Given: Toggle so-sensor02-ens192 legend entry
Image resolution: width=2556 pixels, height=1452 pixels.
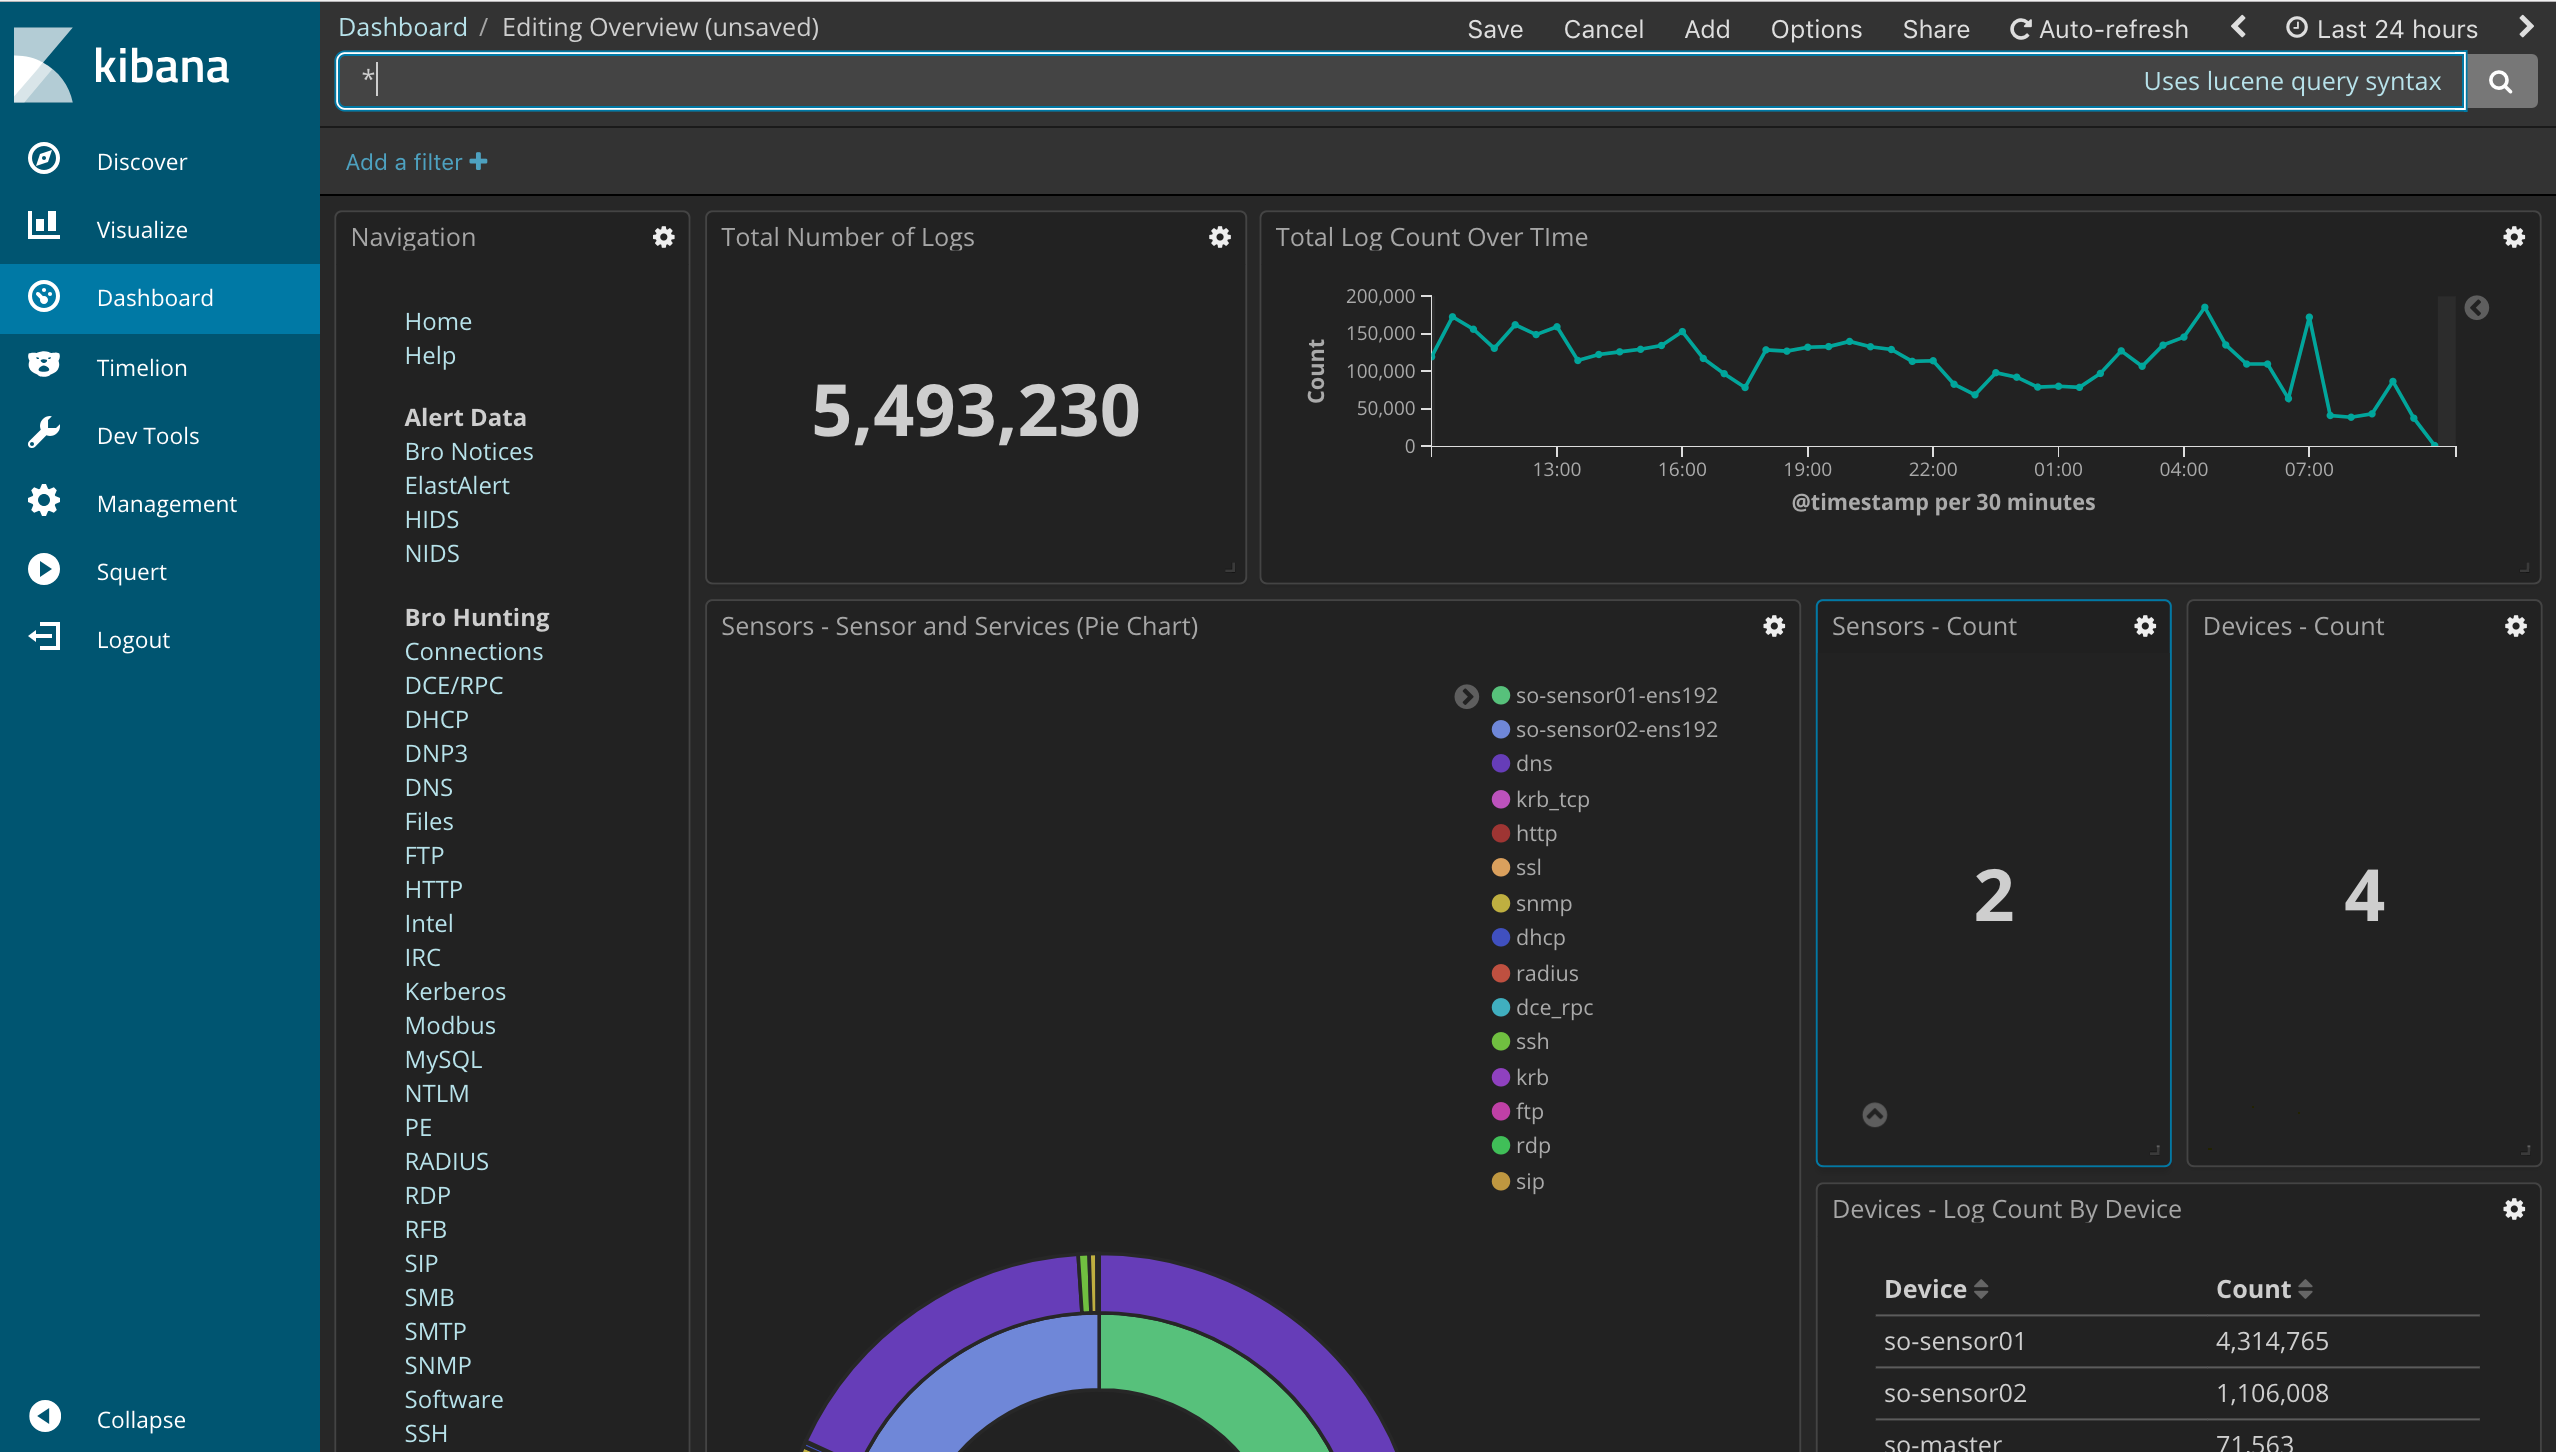Looking at the screenshot, I should click(1604, 729).
